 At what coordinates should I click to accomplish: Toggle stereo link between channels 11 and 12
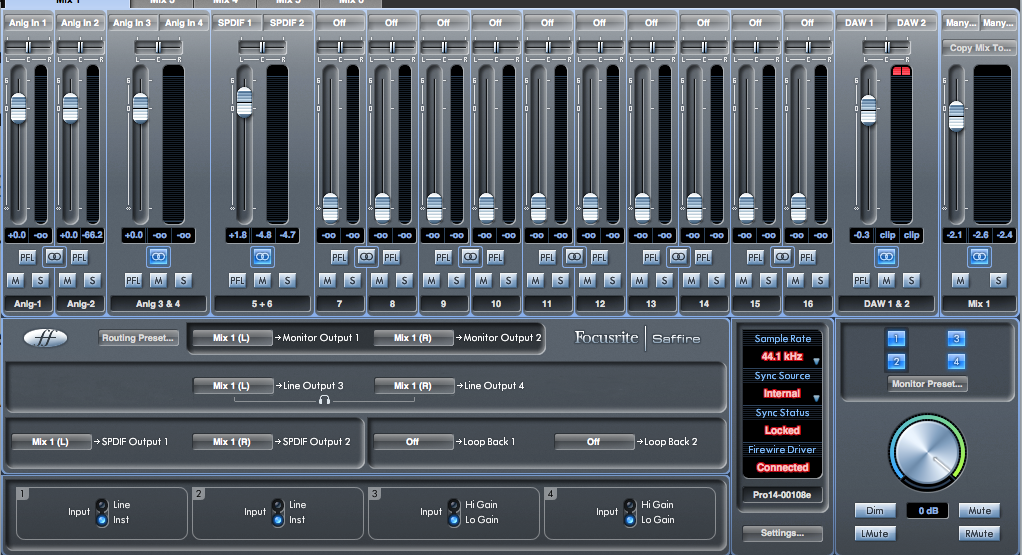click(574, 257)
